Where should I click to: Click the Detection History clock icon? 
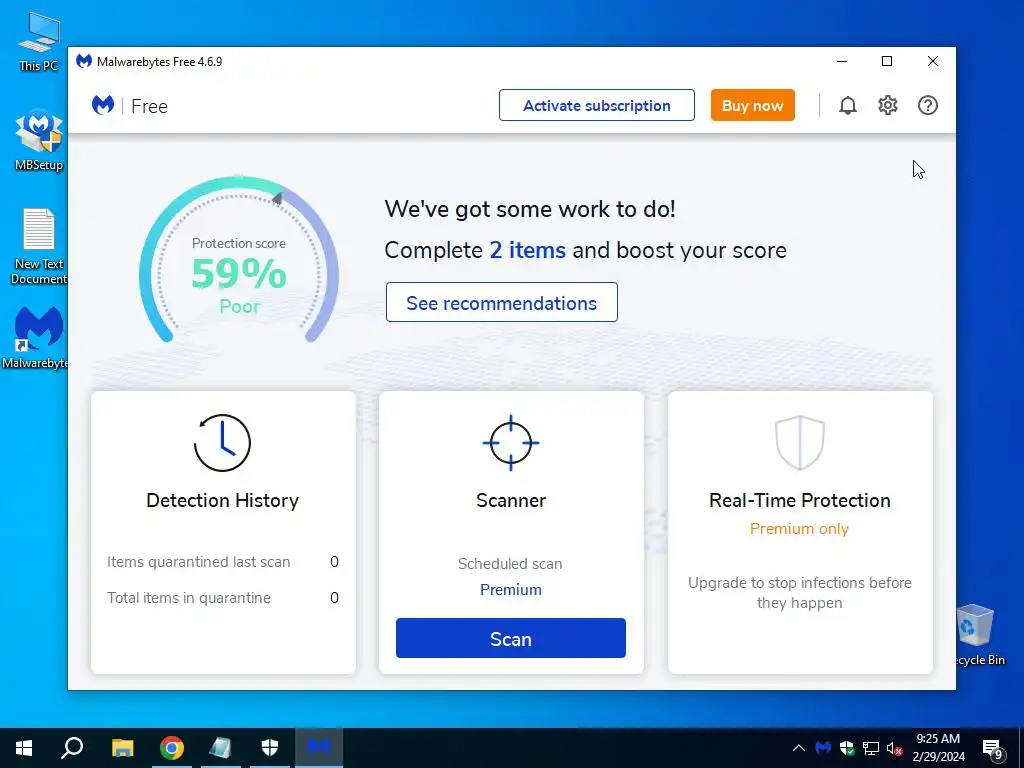[x=222, y=443]
